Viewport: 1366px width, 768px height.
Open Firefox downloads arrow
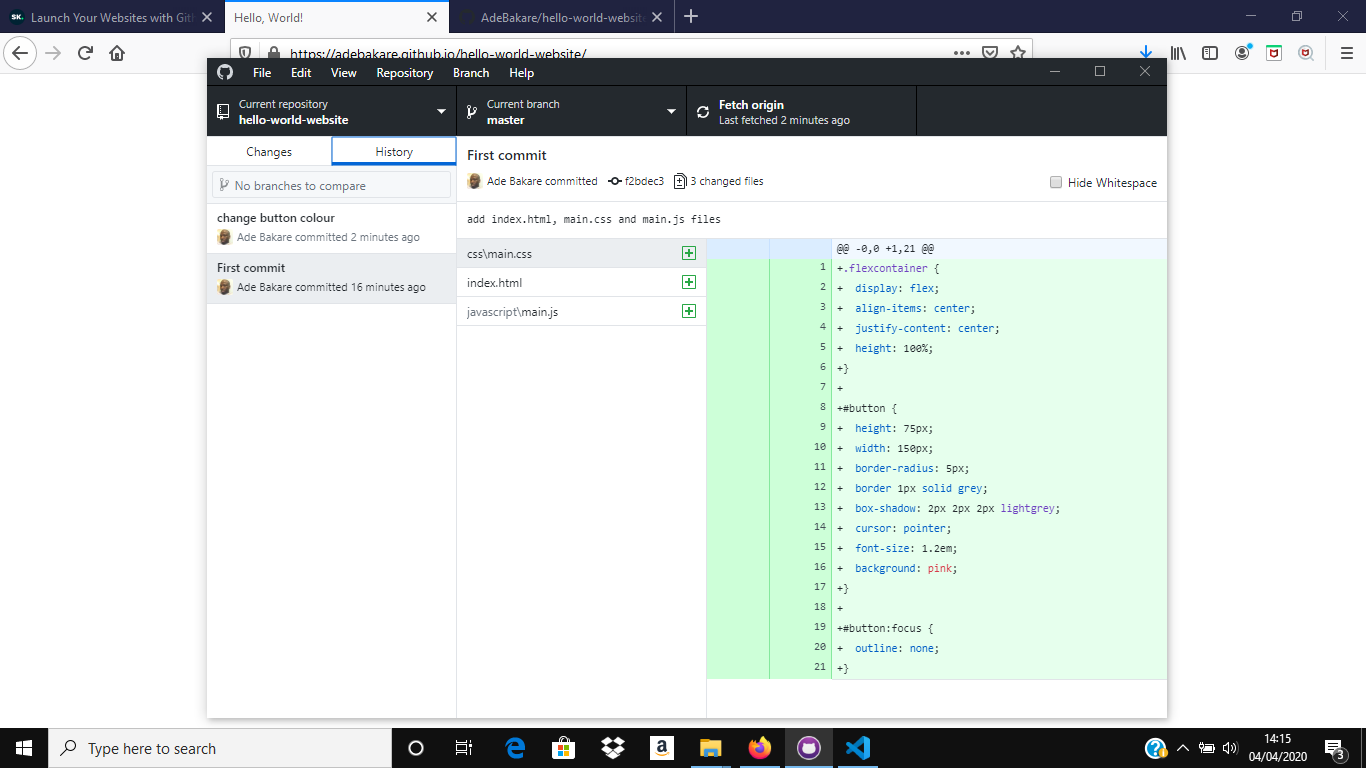1146,53
